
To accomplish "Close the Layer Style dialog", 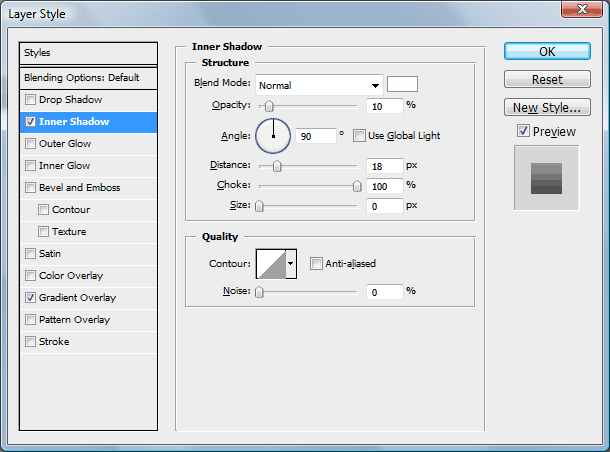I will (586, 9).
